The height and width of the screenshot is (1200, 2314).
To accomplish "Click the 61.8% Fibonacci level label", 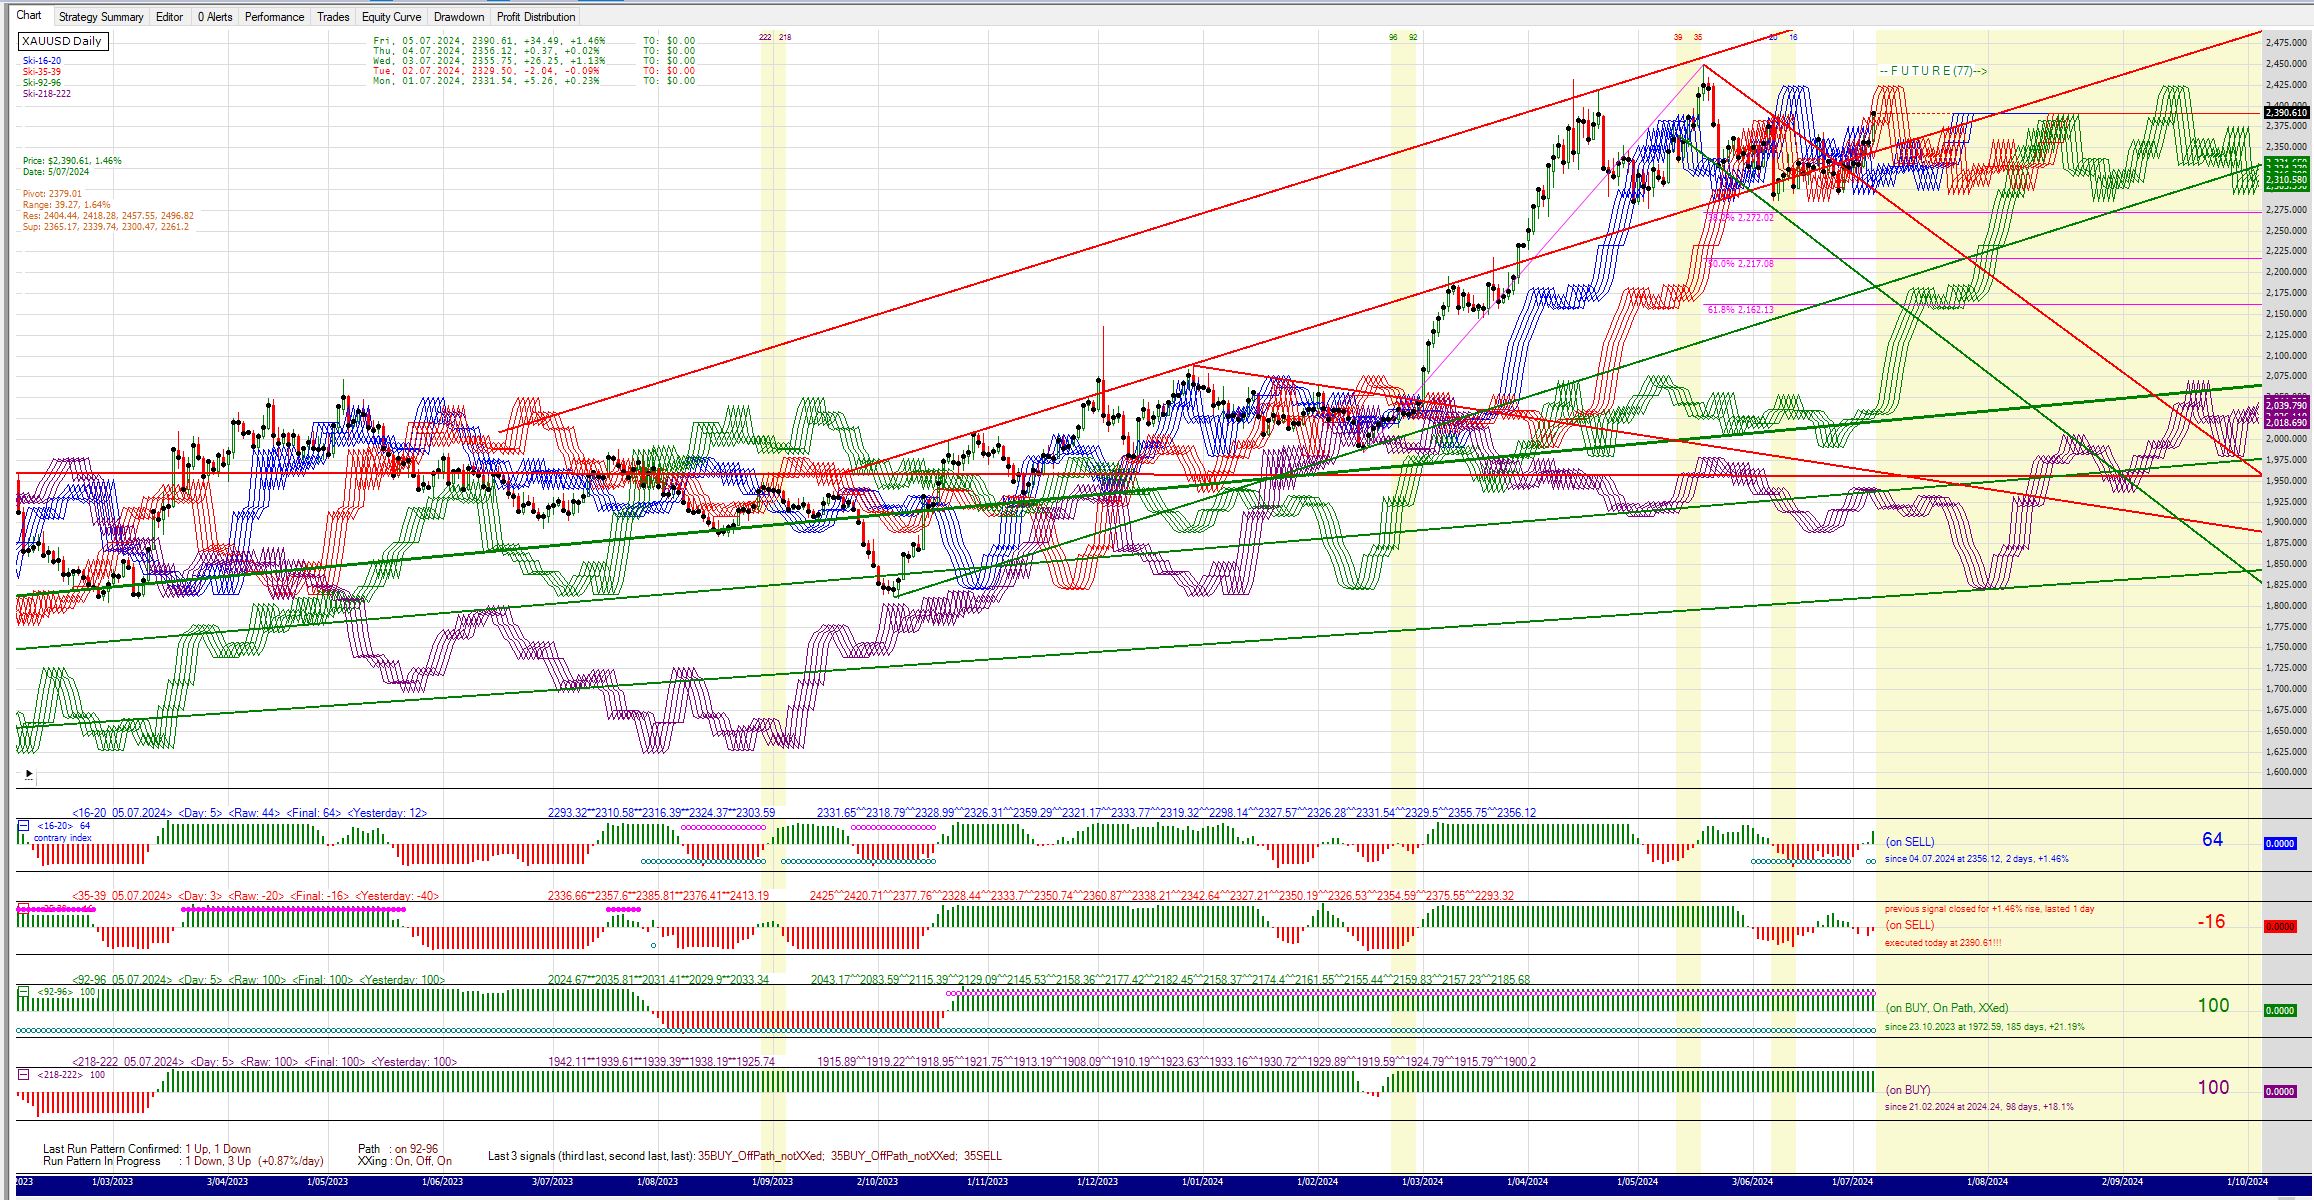I will (x=1740, y=310).
